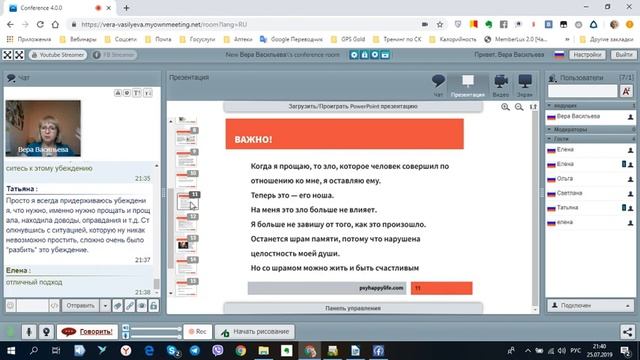Click the thumbnail list up arrow
This screenshot has height=360, width=640.
(171, 121)
